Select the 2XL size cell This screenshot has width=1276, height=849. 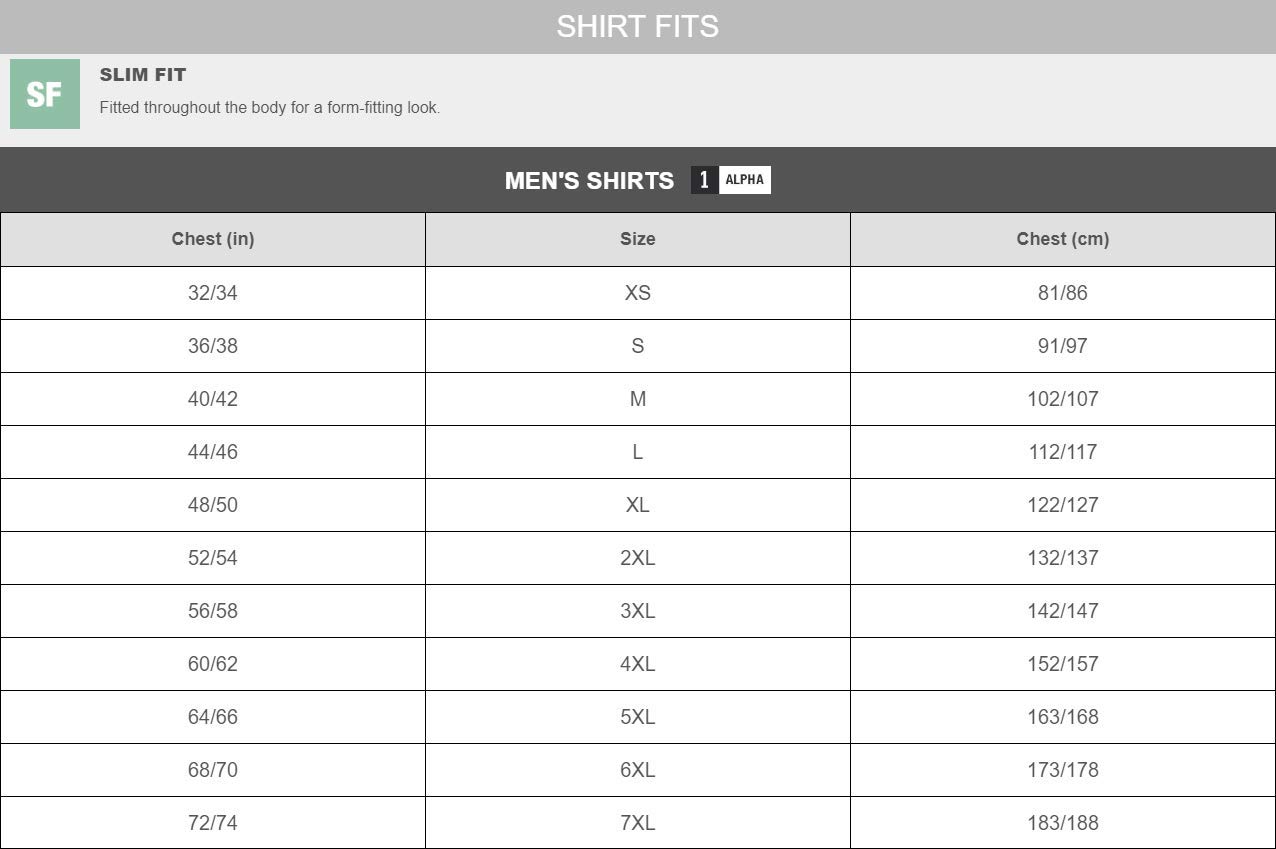[x=638, y=558]
